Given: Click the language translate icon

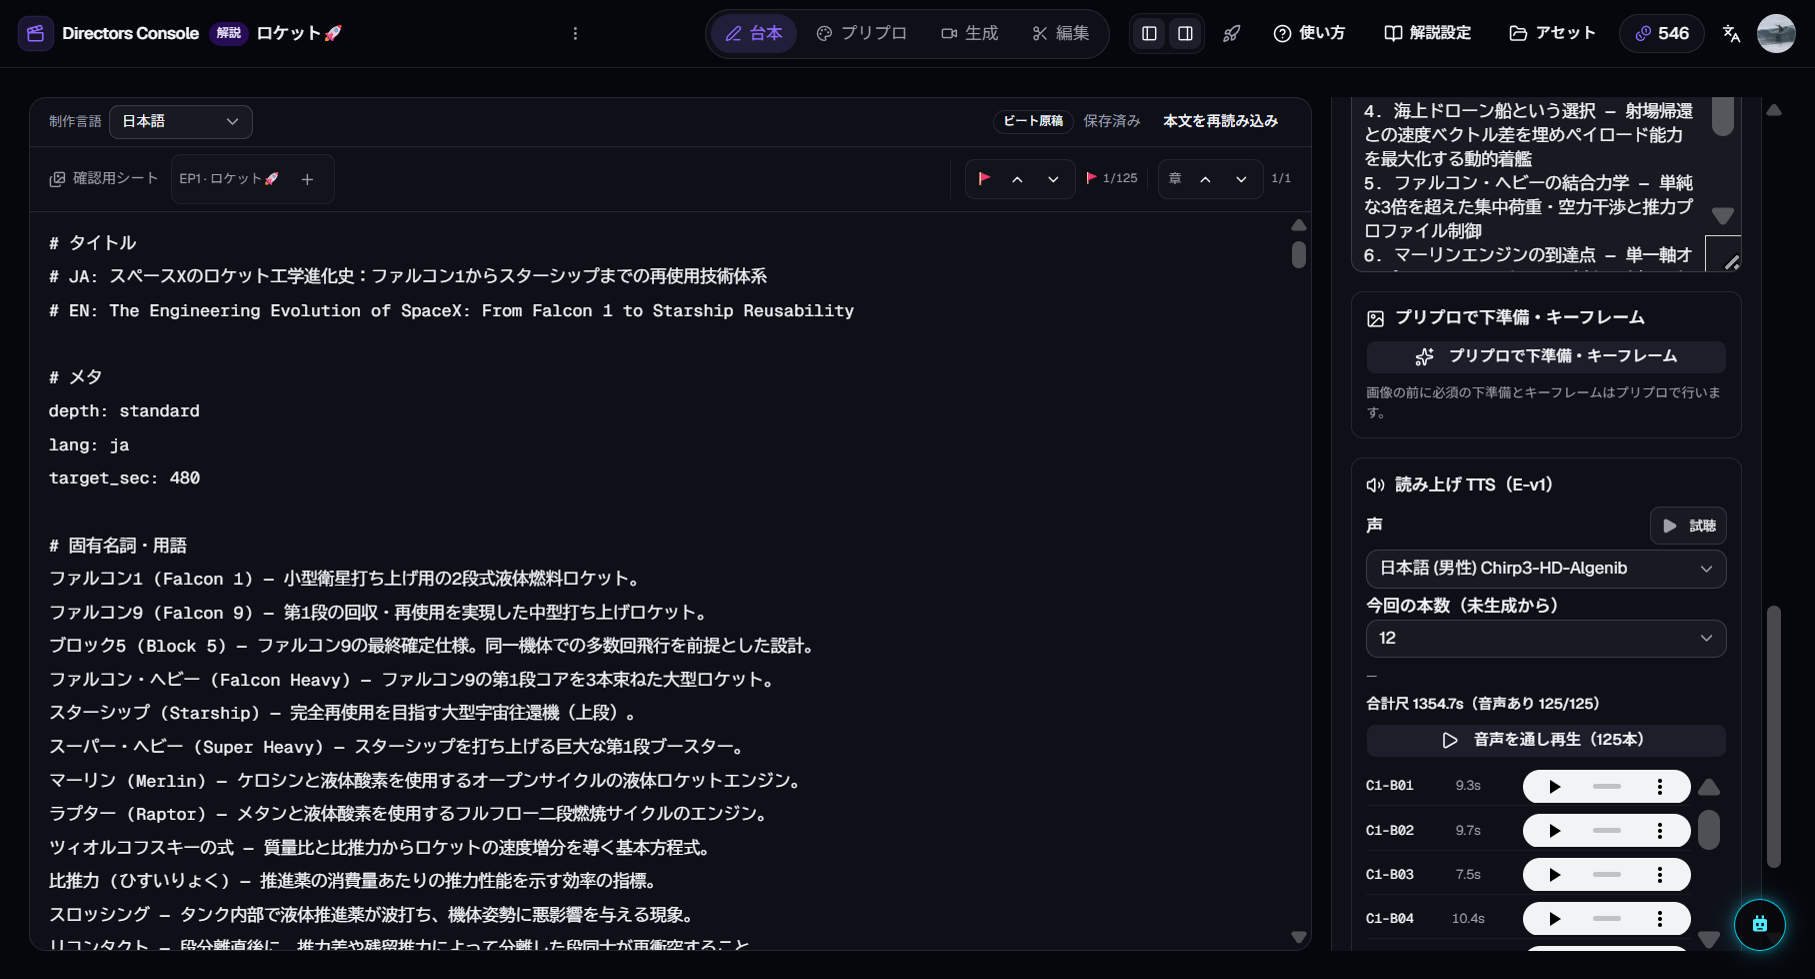Looking at the screenshot, I should (x=1731, y=33).
